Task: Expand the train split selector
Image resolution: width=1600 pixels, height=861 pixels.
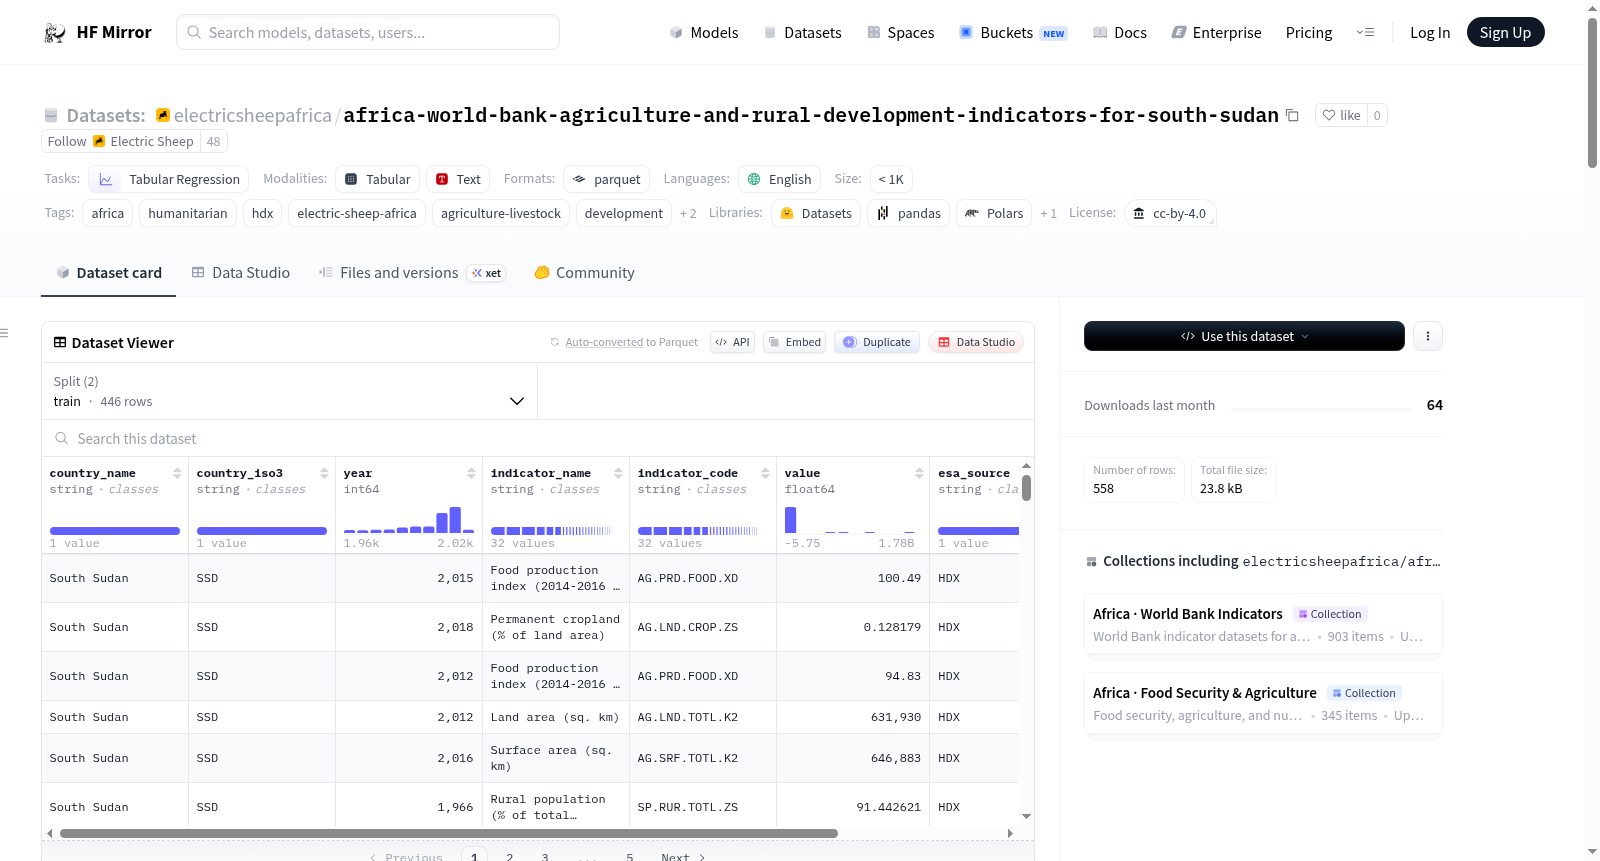Action: tap(289, 391)
